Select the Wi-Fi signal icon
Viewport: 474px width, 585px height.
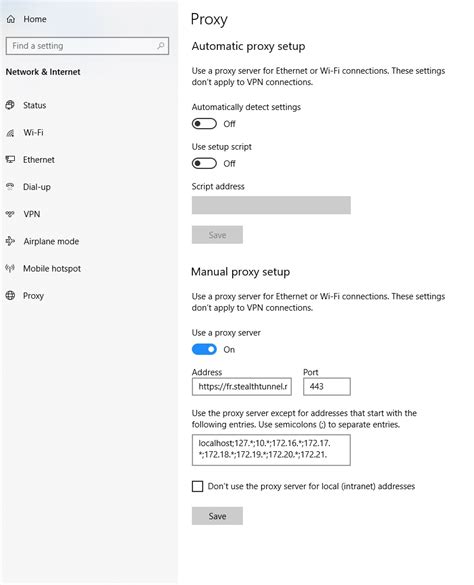click(10, 132)
